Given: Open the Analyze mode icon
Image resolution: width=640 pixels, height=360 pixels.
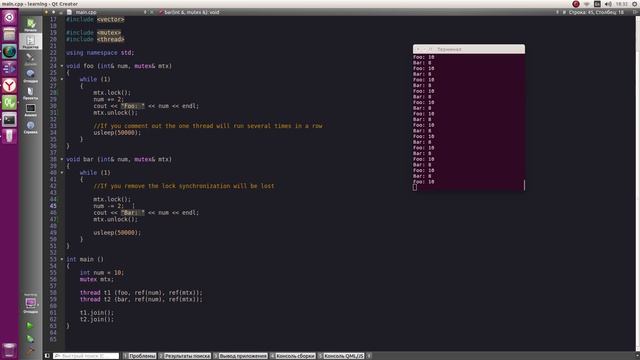Looking at the screenshot, I should (x=31, y=109).
